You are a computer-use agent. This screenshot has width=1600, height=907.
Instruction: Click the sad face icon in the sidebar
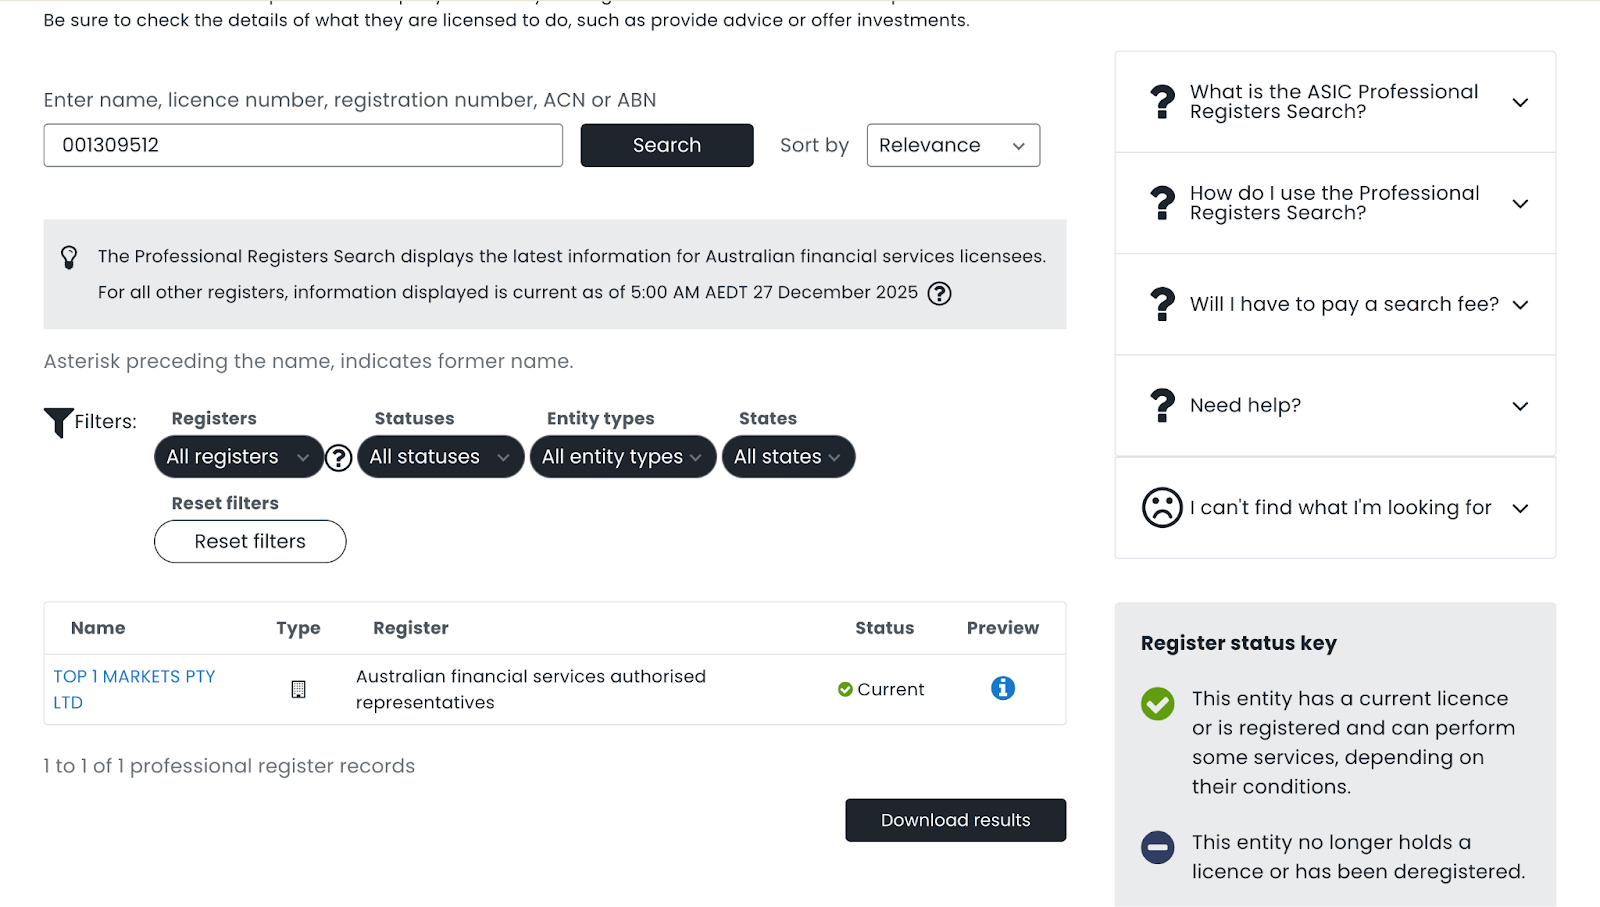pos(1161,508)
